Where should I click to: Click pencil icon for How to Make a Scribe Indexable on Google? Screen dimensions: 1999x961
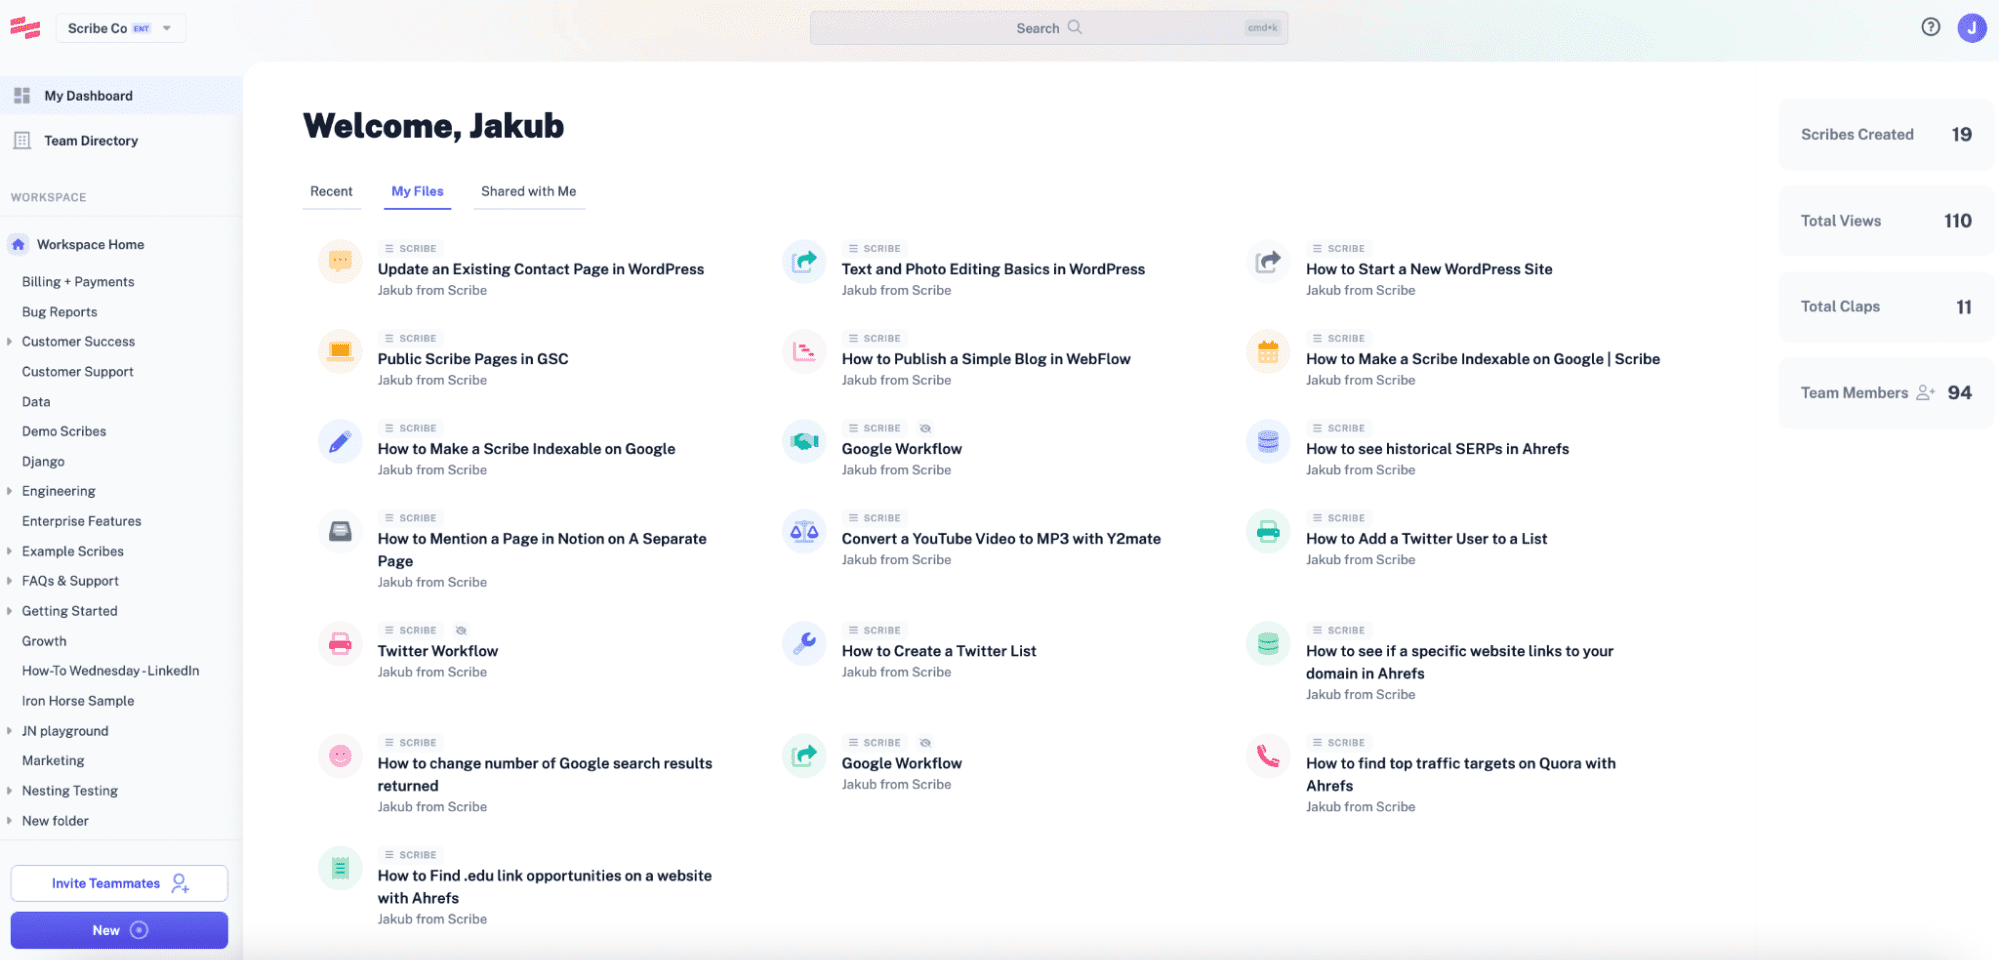point(340,441)
